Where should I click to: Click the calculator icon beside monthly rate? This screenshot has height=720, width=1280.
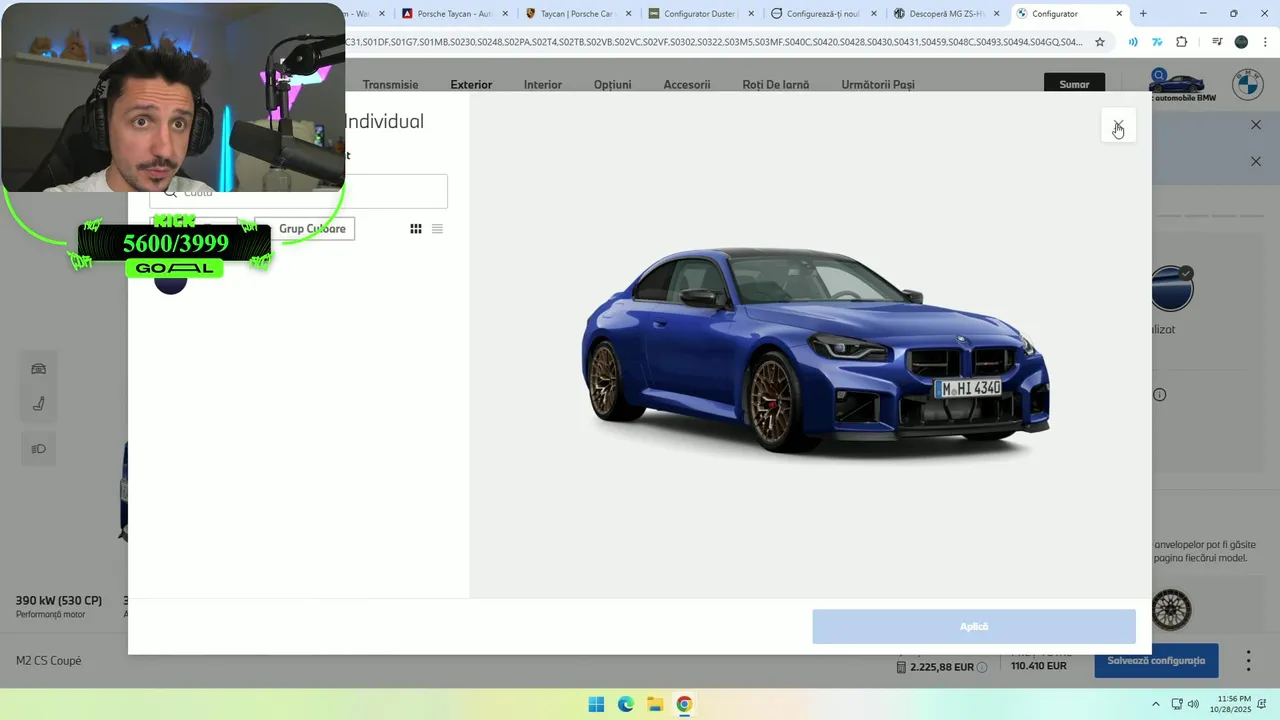(901, 667)
